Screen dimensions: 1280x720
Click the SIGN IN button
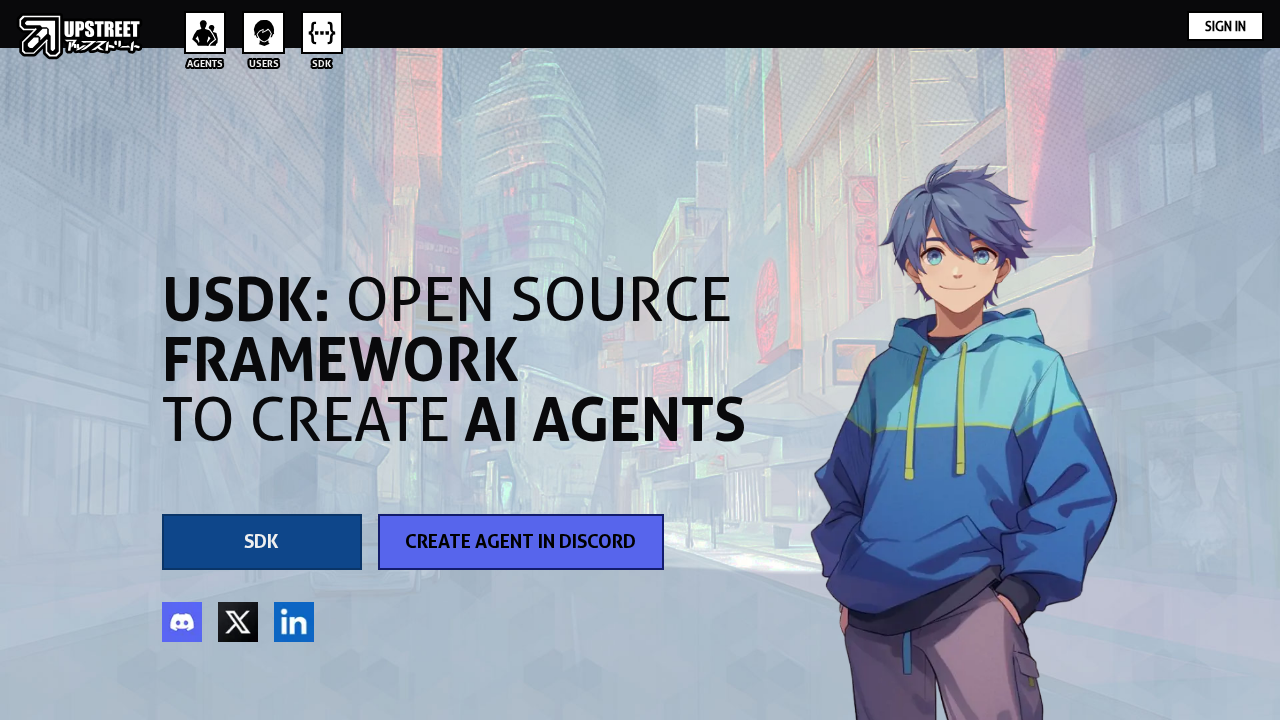coord(1225,25)
